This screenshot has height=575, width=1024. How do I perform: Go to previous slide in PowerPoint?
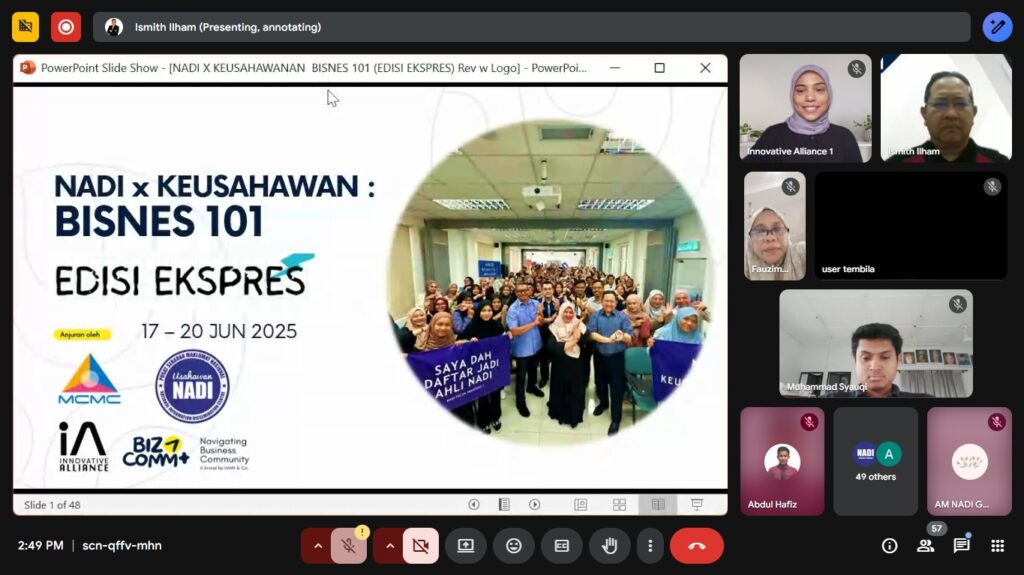click(474, 504)
